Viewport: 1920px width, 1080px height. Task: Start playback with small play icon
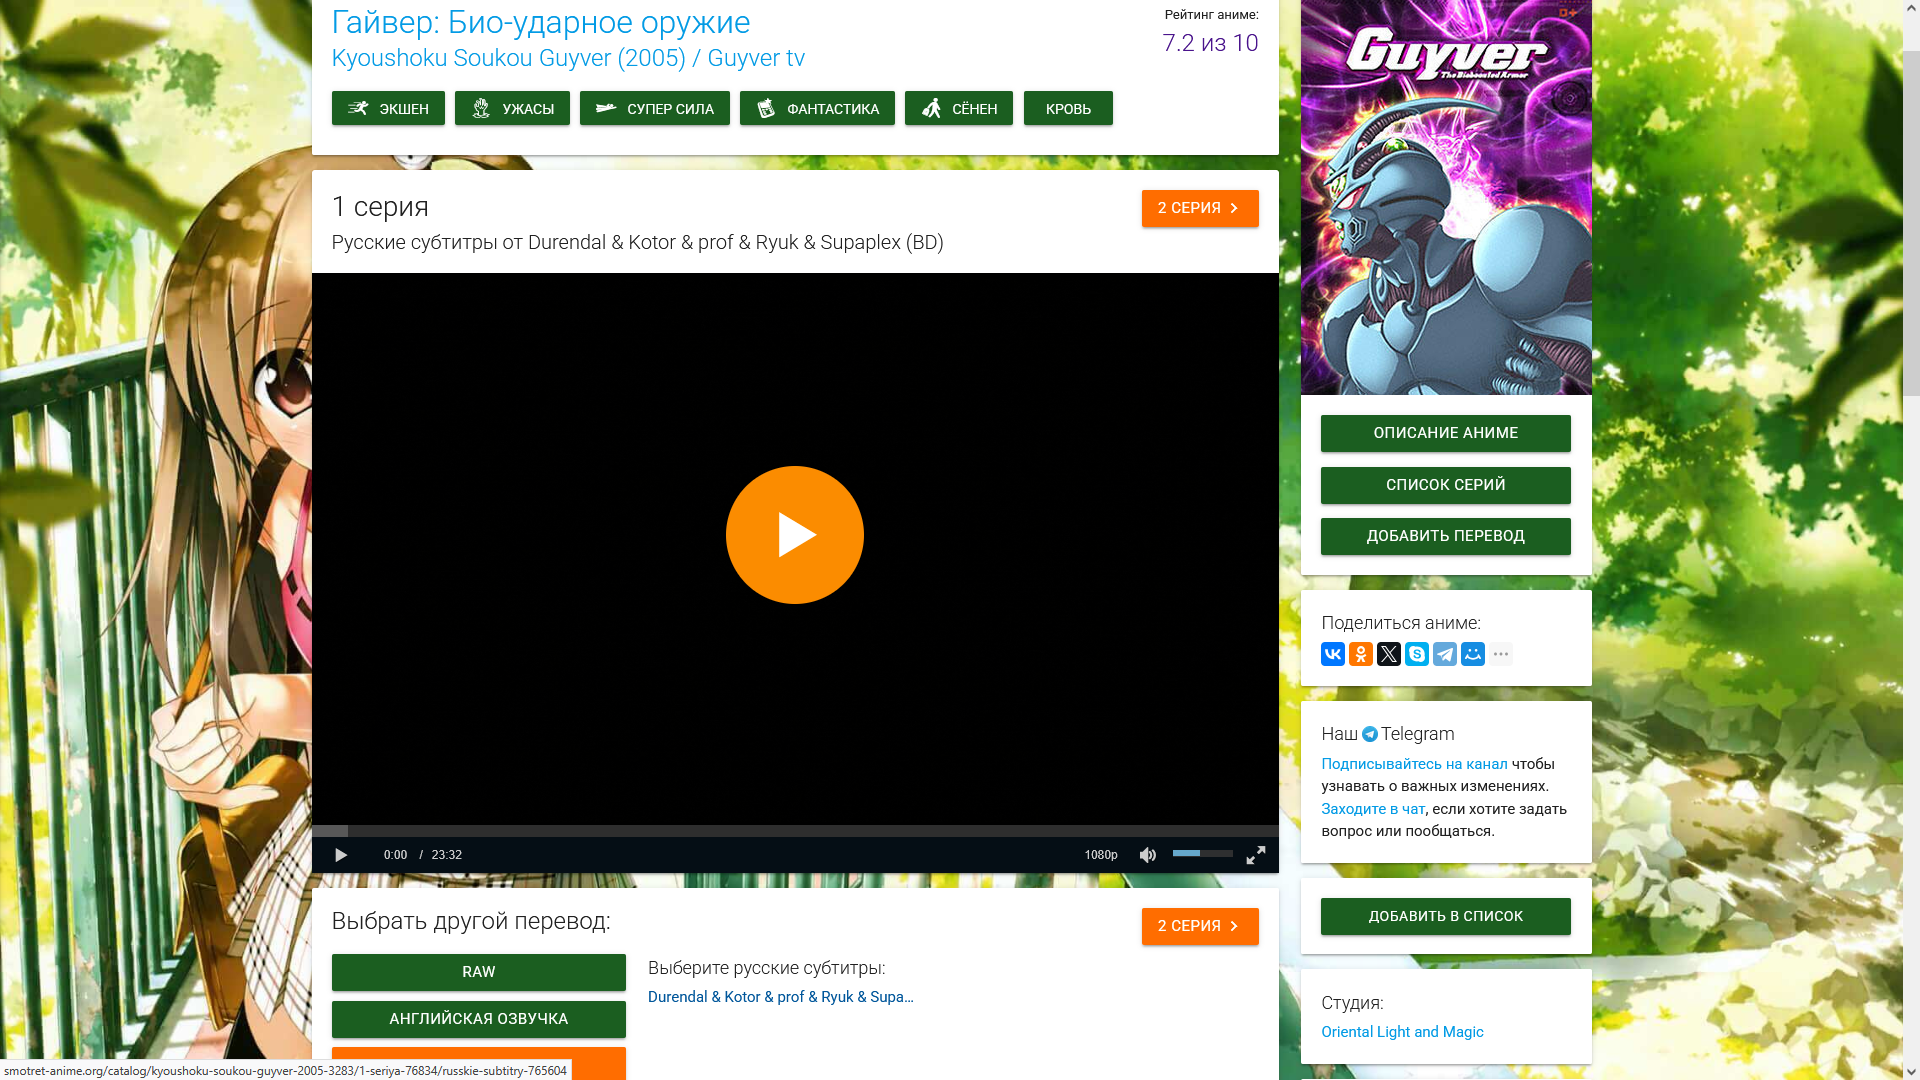(341, 855)
